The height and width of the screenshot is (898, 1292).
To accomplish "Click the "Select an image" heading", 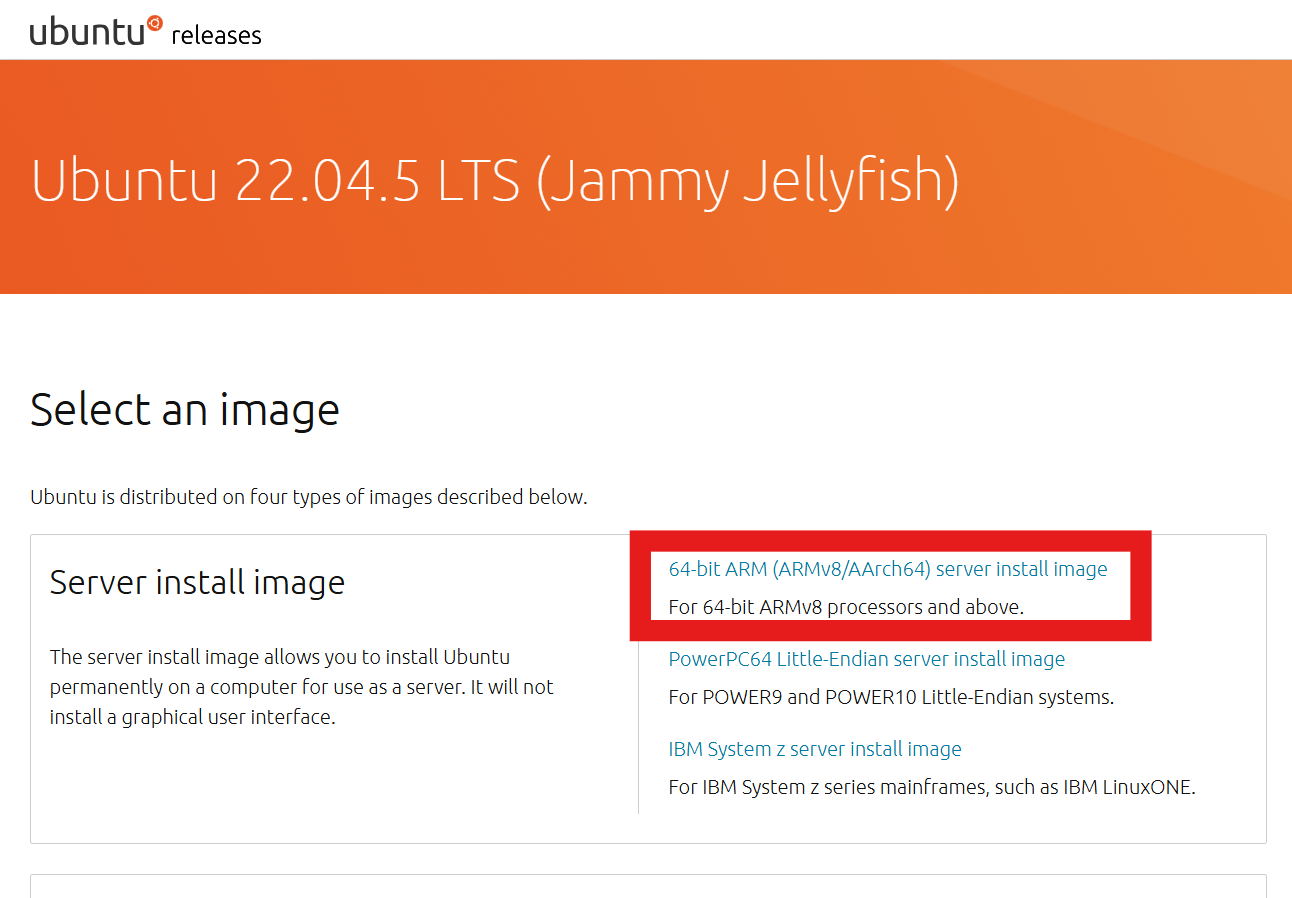I will tap(185, 410).
